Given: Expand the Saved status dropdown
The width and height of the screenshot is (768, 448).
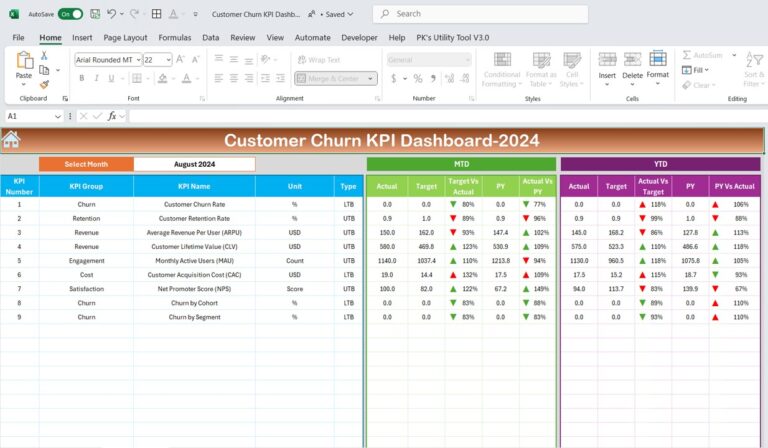Looking at the screenshot, I should [350, 14].
